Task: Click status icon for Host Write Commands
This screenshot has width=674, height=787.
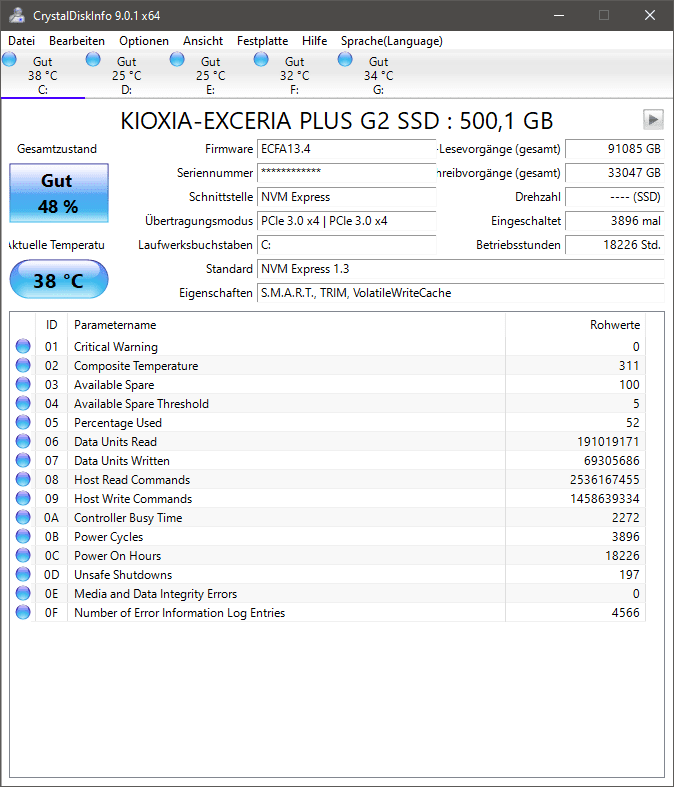Action: [x=23, y=498]
